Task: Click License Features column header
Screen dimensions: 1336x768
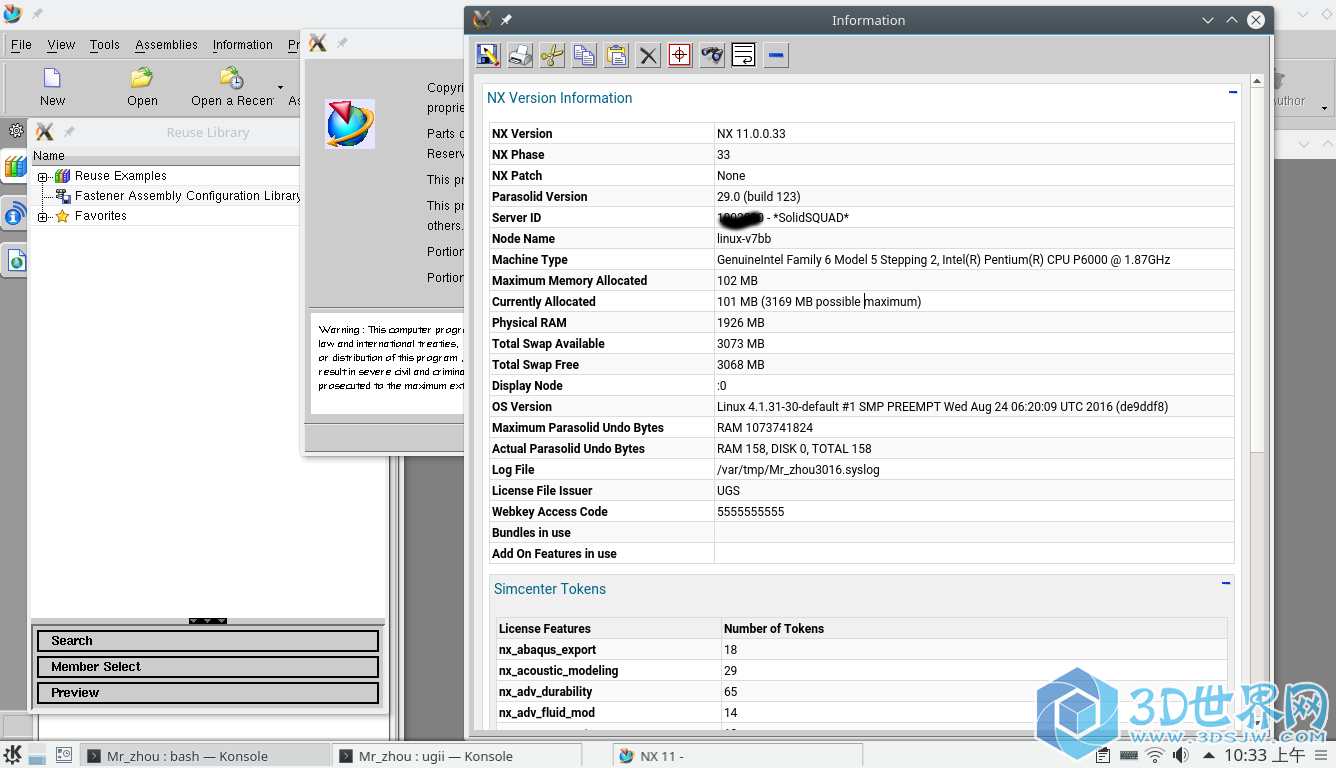Action: pyautogui.click(x=545, y=629)
